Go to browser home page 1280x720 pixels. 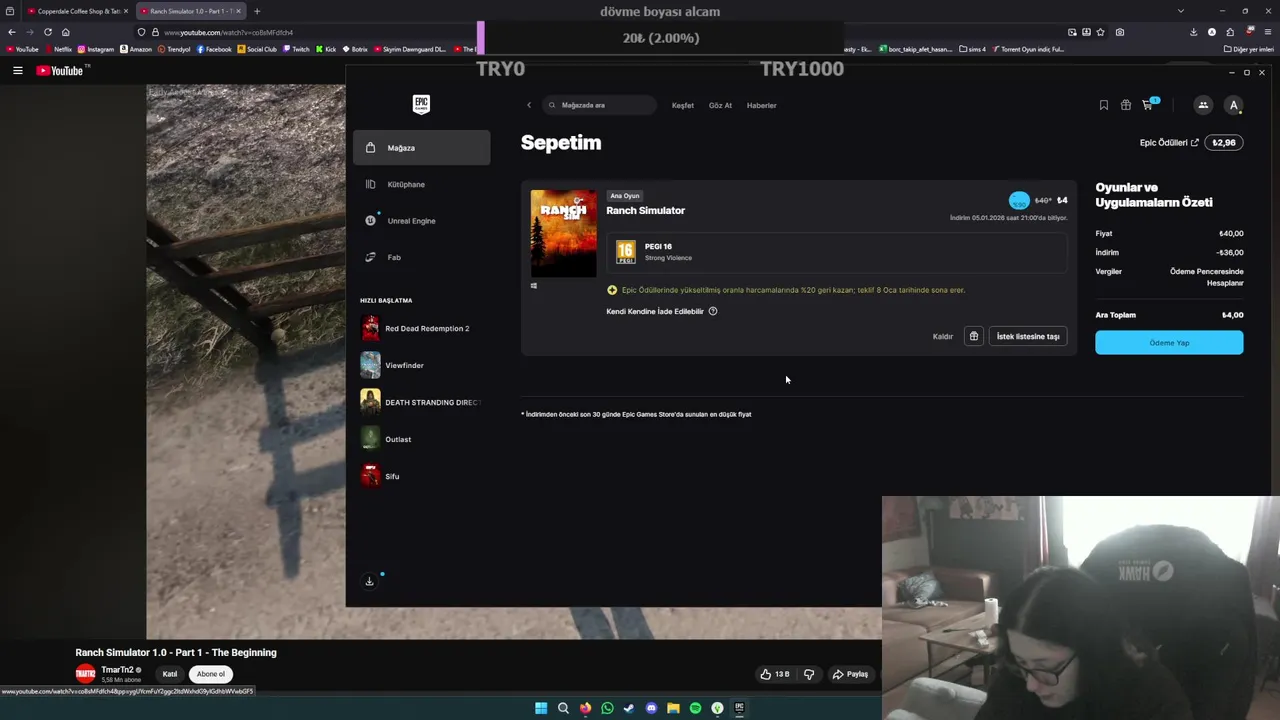click(x=66, y=32)
